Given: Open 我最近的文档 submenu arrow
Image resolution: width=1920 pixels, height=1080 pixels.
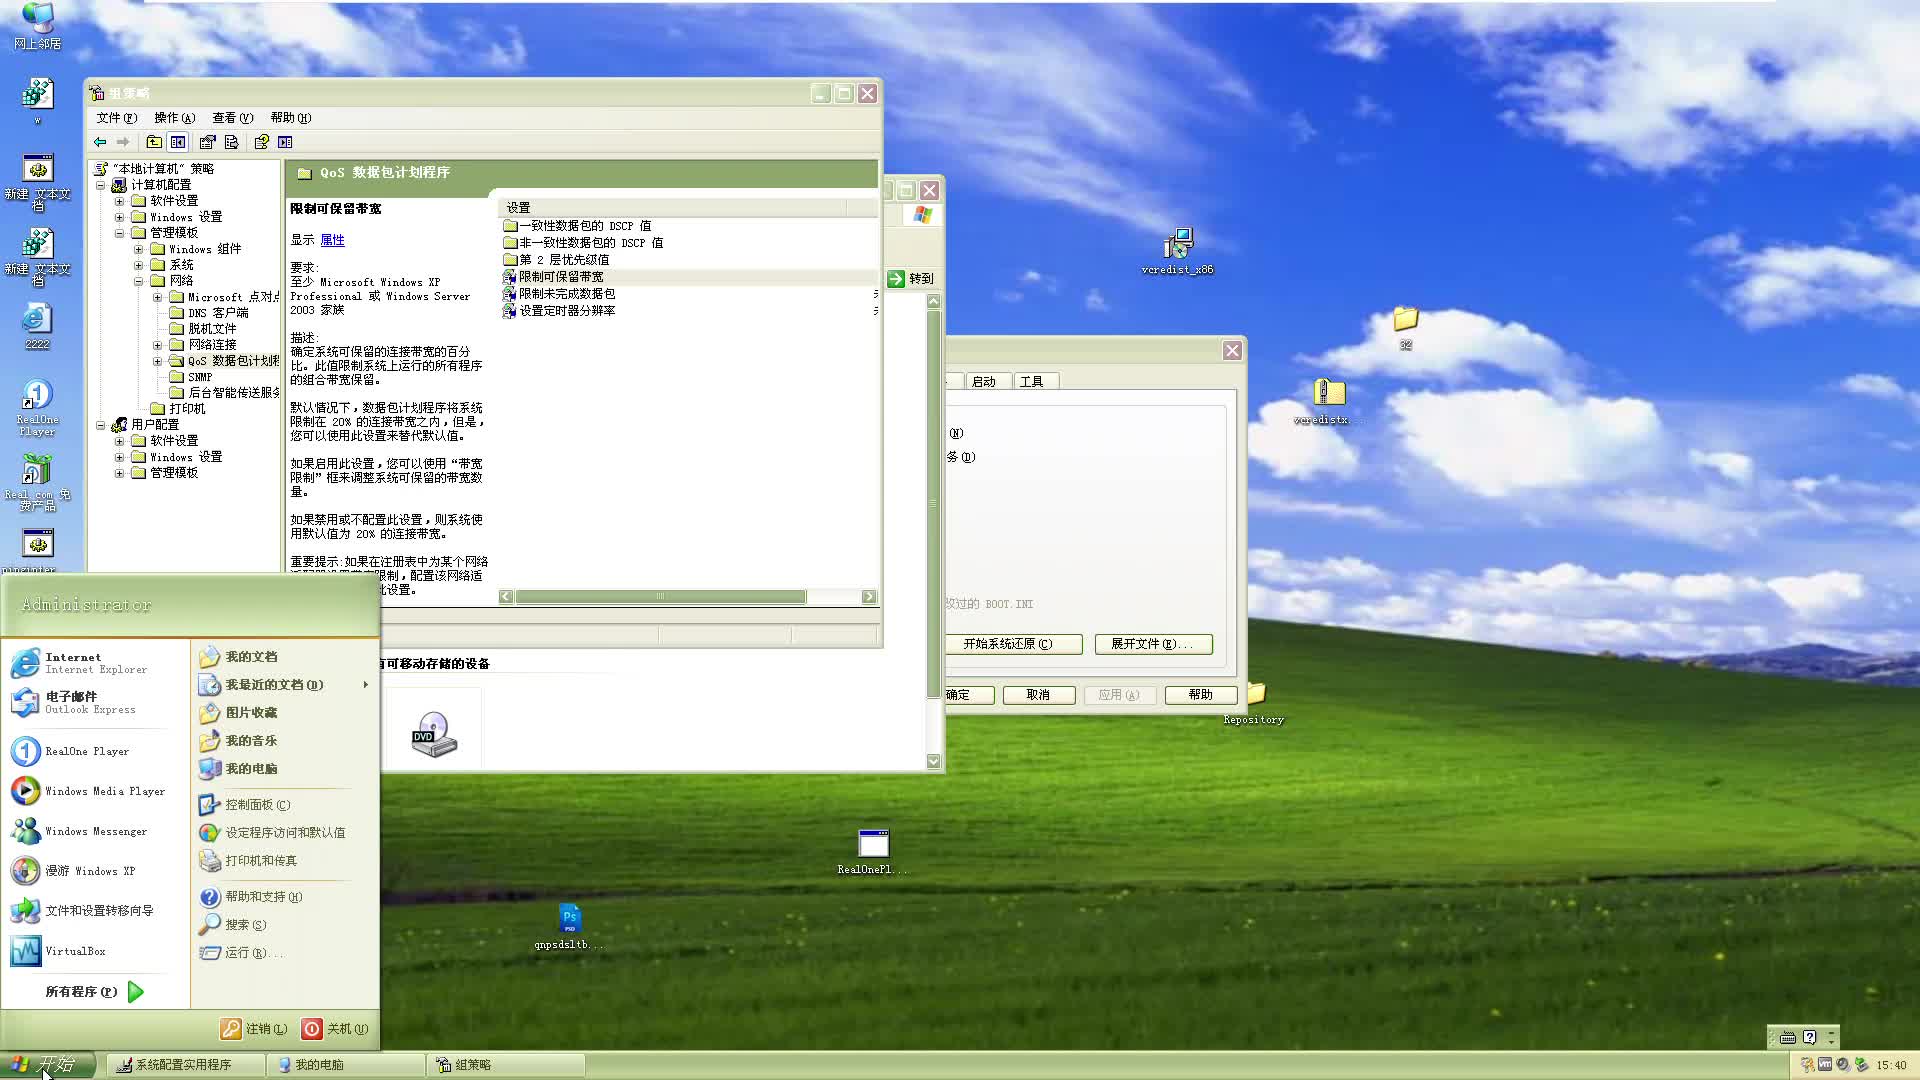Looking at the screenshot, I should (x=365, y=685).
